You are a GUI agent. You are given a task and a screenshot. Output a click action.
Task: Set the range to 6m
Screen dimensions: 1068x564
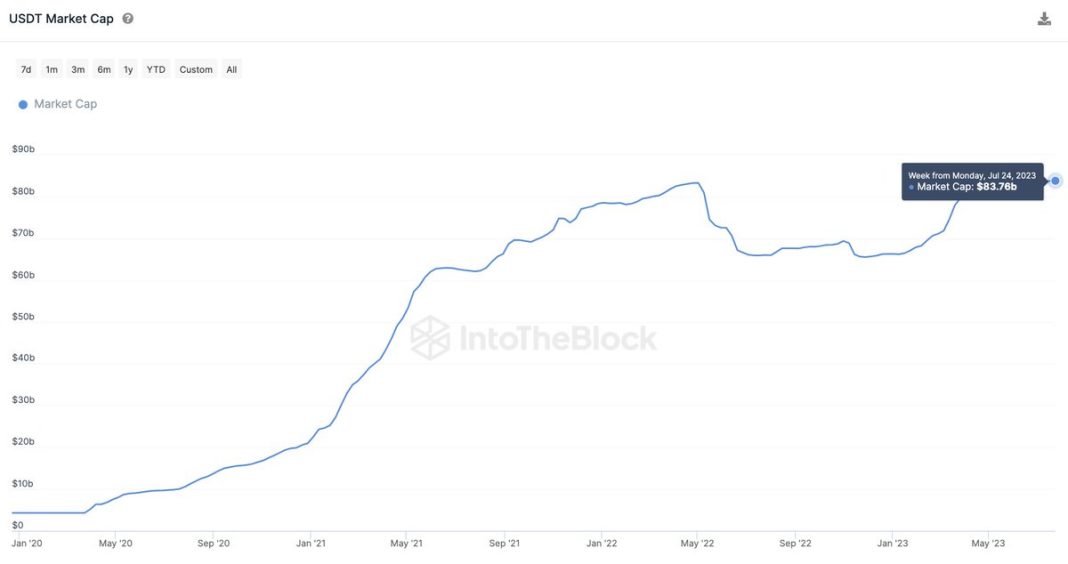point(104,70)
